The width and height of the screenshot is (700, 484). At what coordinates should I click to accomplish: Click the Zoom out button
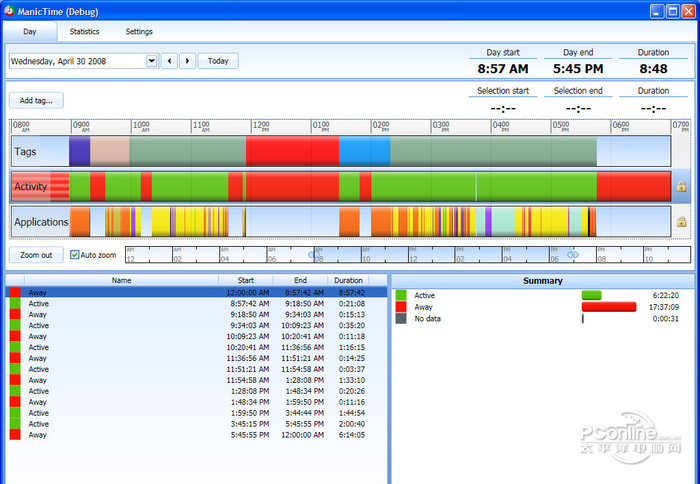tap(36, 255)
